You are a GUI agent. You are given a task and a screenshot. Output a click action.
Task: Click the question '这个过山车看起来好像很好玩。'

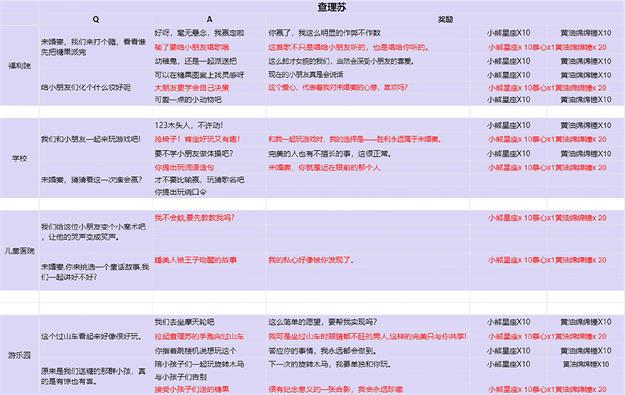(x=92, y=336)
